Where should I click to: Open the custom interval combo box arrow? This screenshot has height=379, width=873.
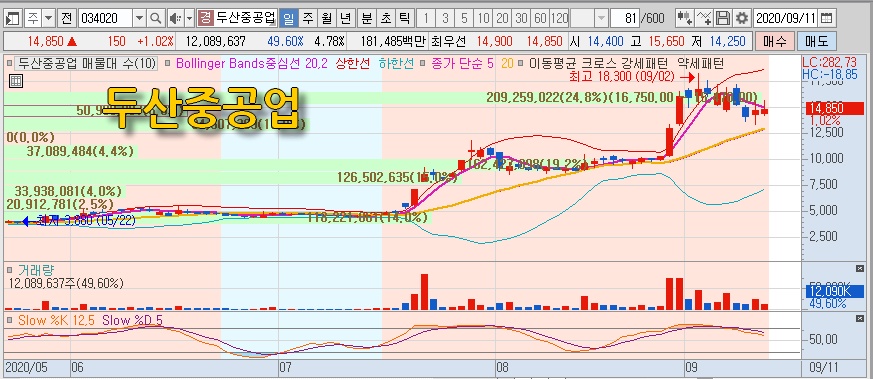point(601,18)
